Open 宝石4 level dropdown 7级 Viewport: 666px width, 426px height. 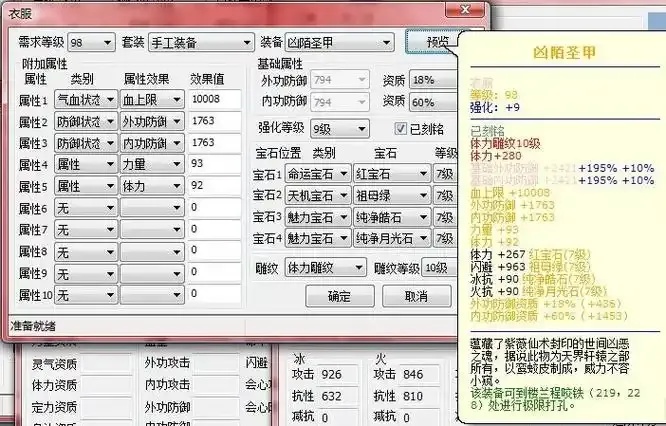pyautogui.click(x=446, y=238)
